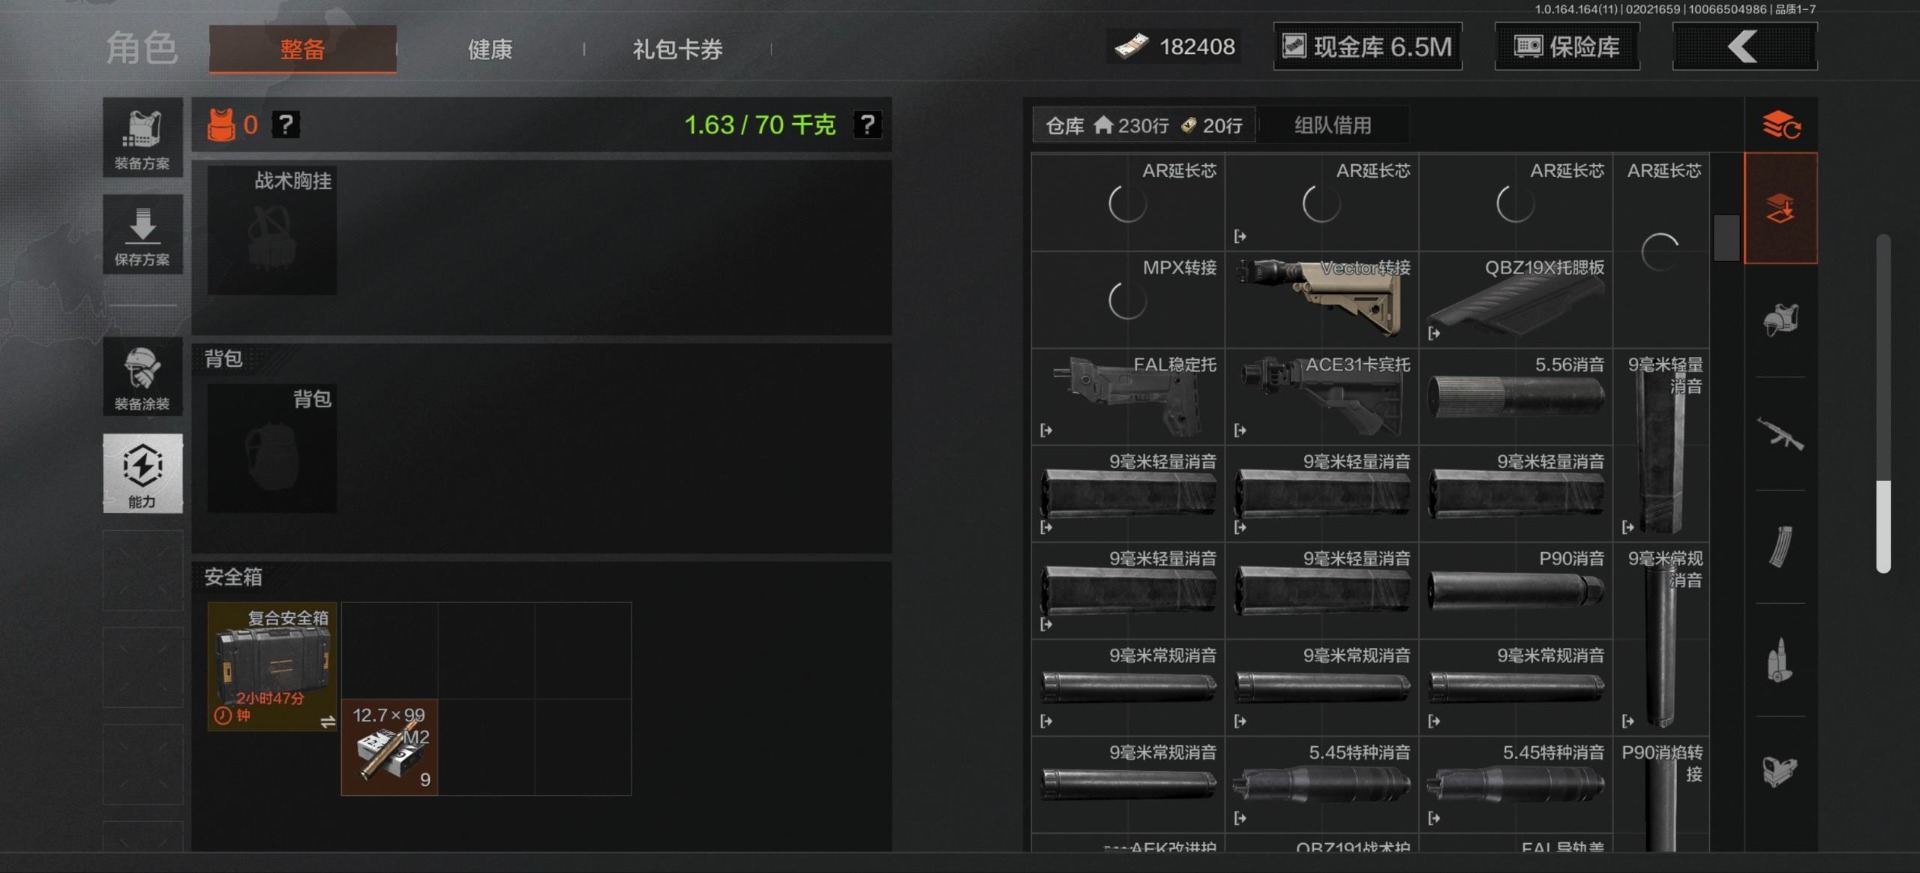Screen dimensions: 1920x873
Task: Select the Vector转接 stock item
Action: [1321, 299]
